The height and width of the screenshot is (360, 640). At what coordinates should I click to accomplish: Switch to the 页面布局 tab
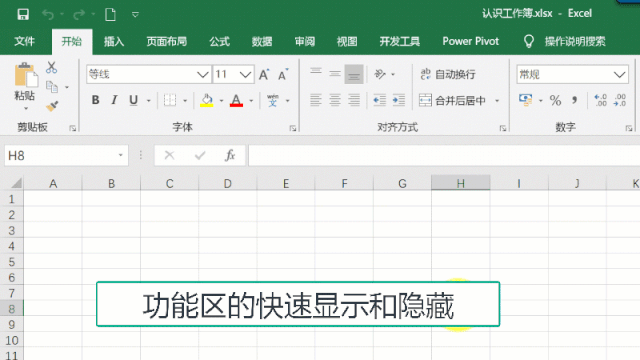pos(167,42)
